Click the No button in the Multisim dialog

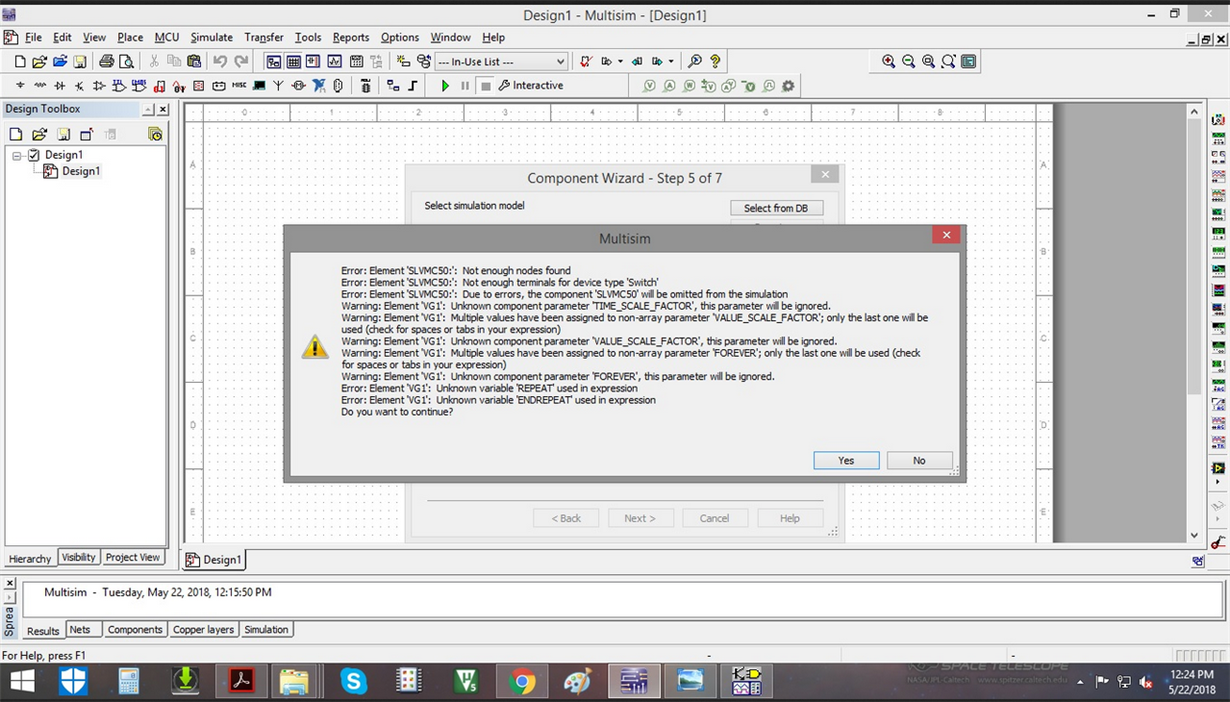click(x=919, y=460)
